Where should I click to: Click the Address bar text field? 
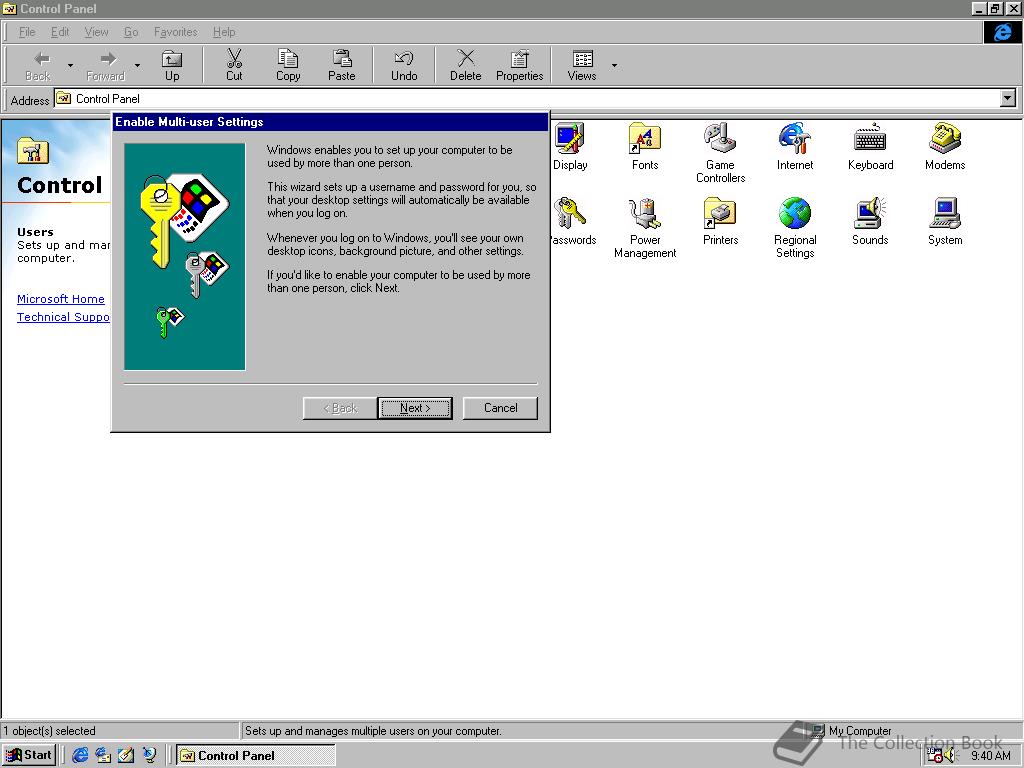528,99
